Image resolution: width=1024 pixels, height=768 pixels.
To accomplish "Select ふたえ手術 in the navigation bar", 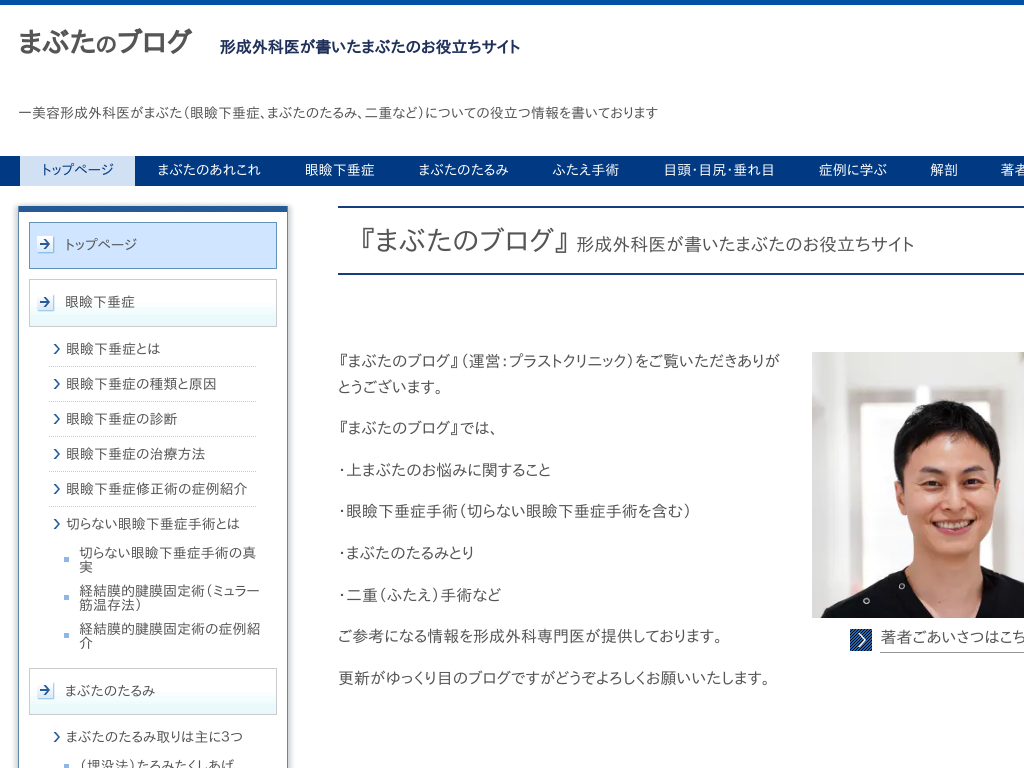I will click(586, 171).
